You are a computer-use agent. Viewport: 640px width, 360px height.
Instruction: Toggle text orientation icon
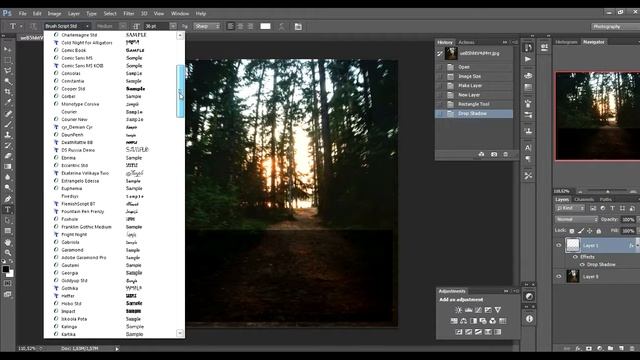click(33, 26)
